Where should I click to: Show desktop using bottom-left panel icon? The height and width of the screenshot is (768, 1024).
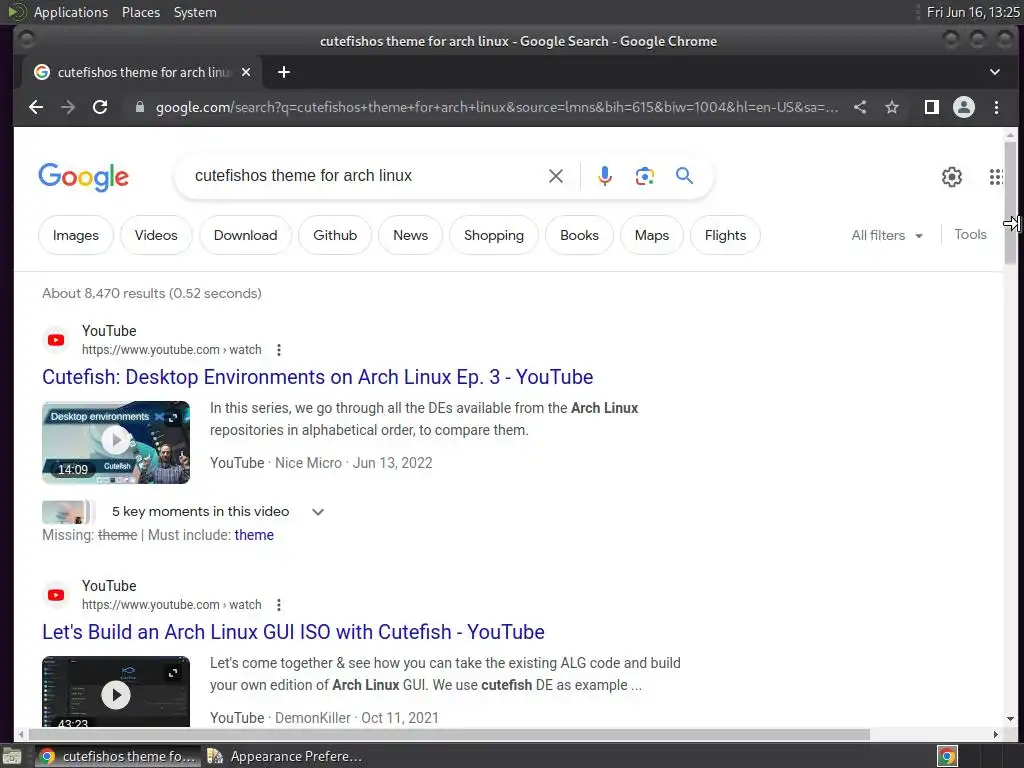point(12,756)
